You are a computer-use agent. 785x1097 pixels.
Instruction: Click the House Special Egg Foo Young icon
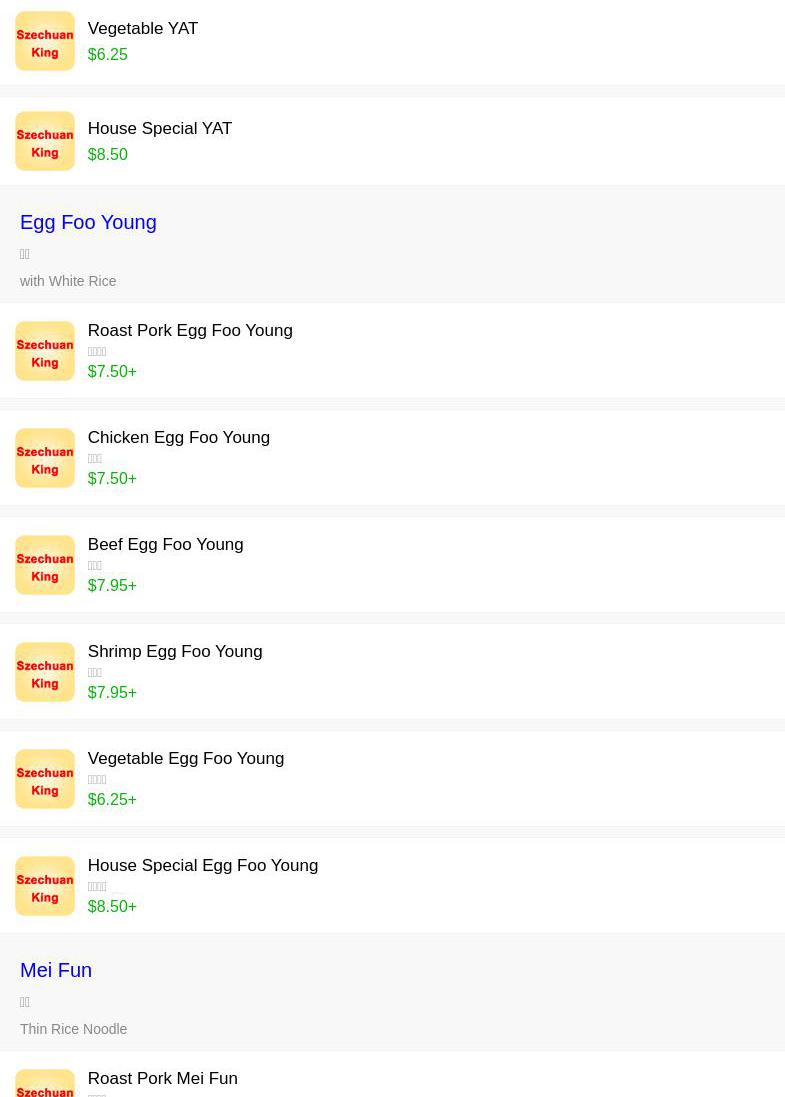coord(45,886)
